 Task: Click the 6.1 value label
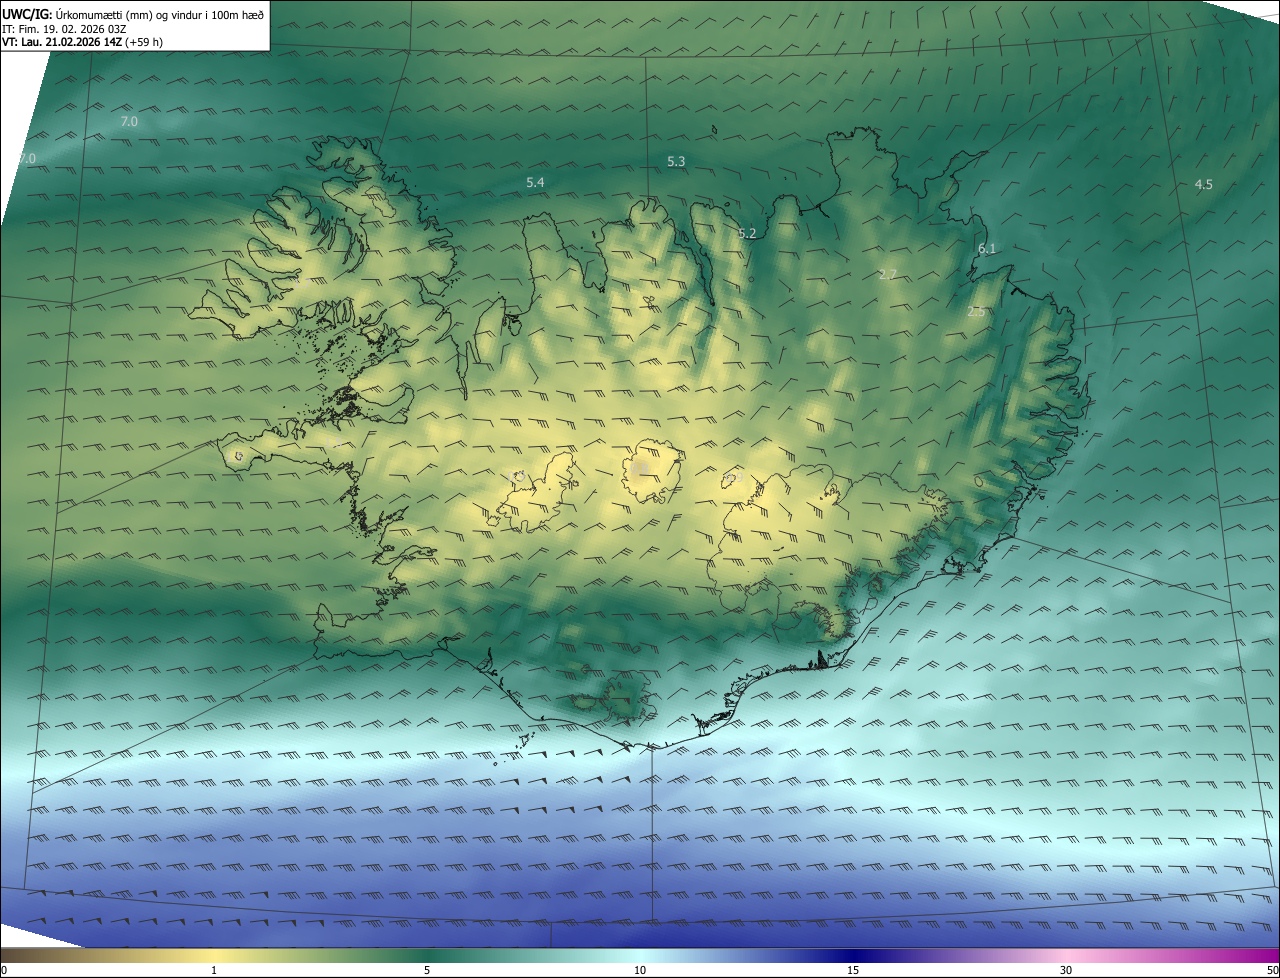987,248
